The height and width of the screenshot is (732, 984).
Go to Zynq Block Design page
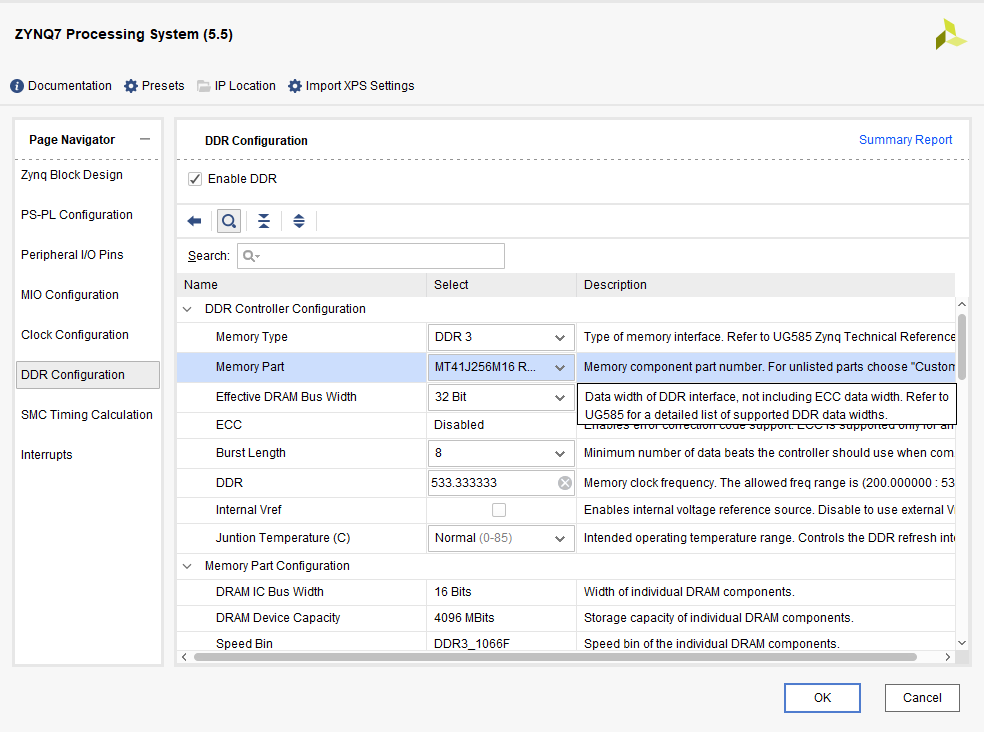pyautogui.click(x=72, y=175)
